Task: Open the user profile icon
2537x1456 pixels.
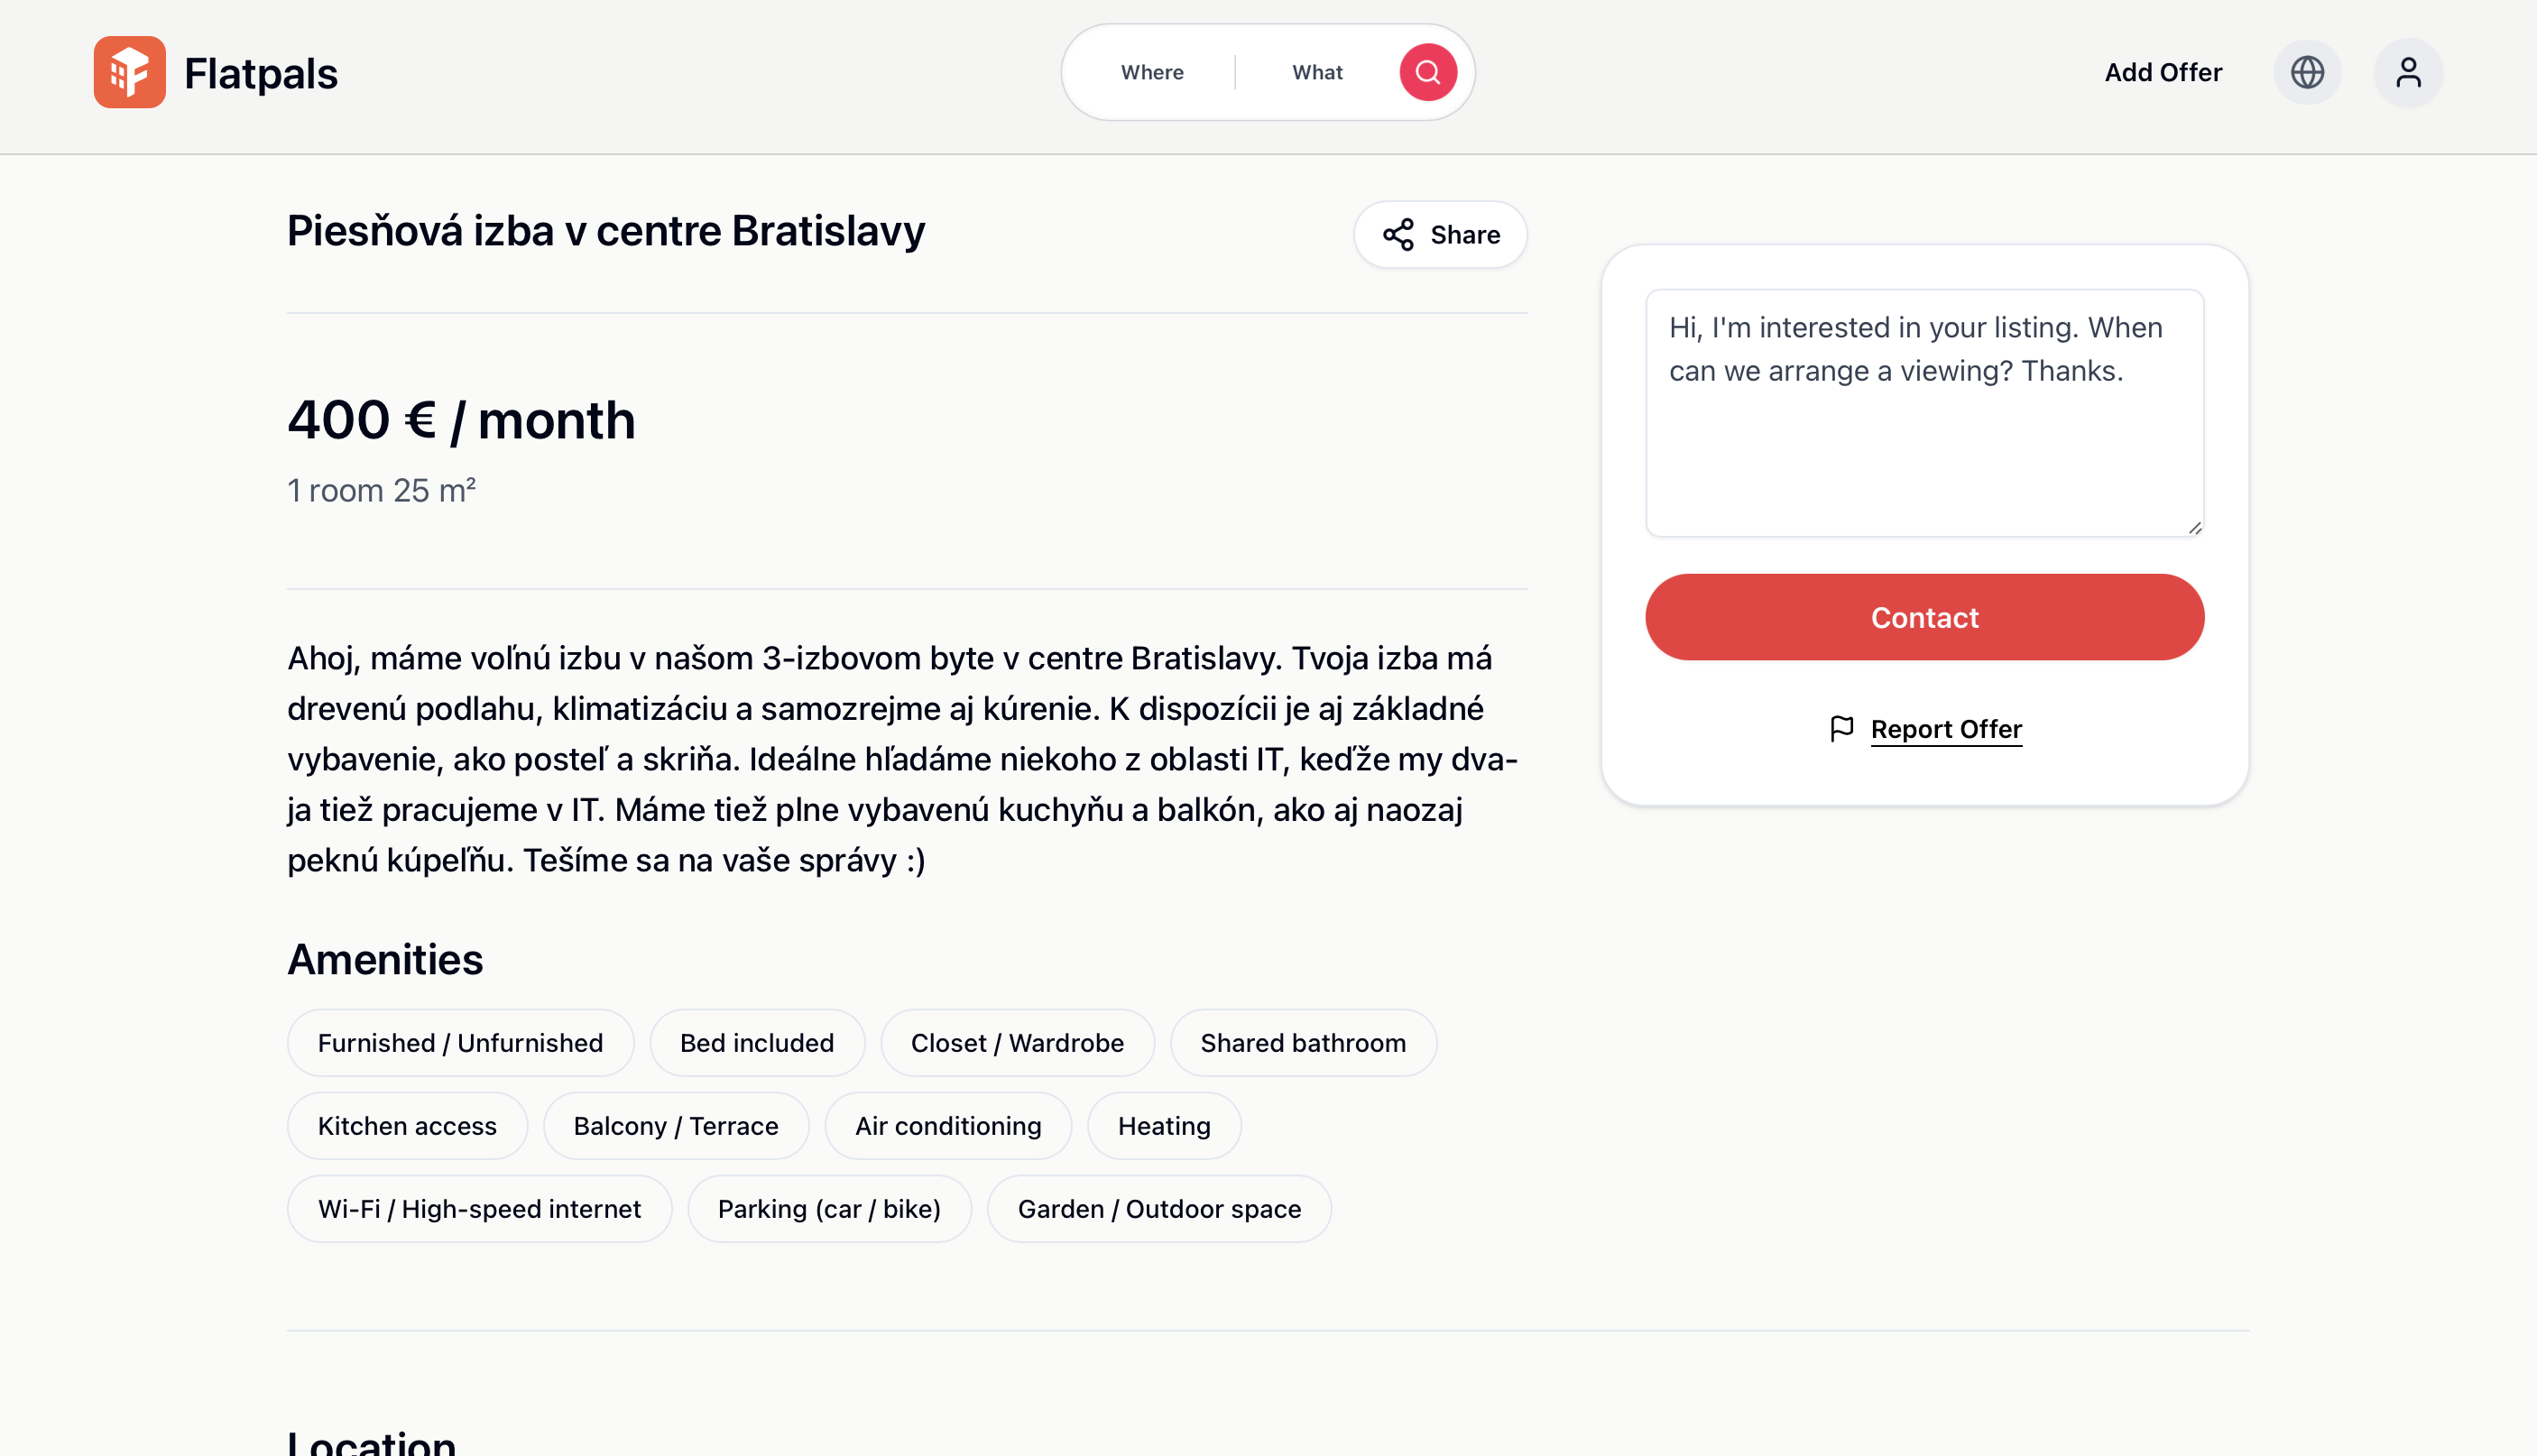Action: pos(2408,72)
